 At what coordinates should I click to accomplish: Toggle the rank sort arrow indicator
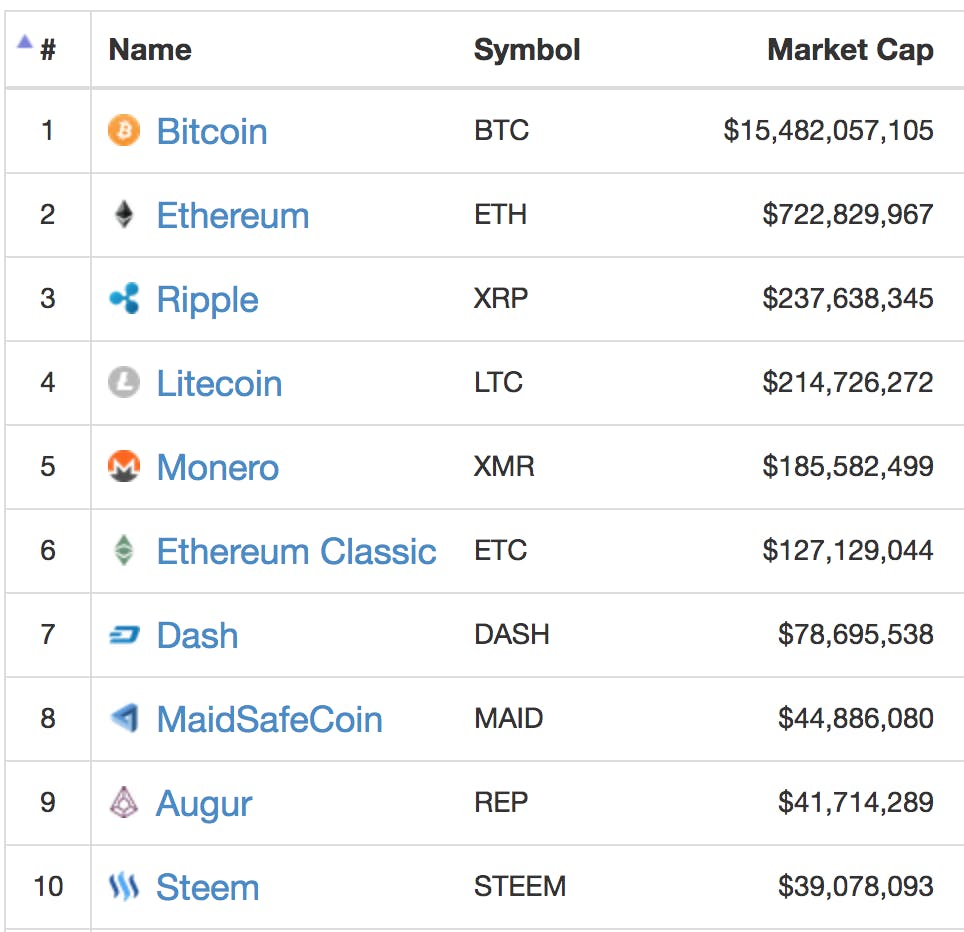click(22, 41)
